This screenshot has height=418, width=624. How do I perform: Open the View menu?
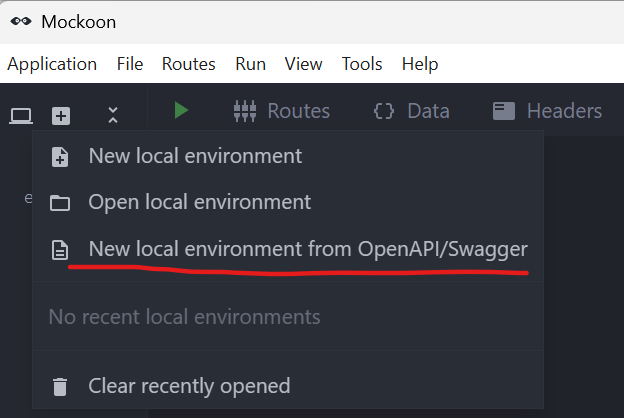tap(303, 64)
